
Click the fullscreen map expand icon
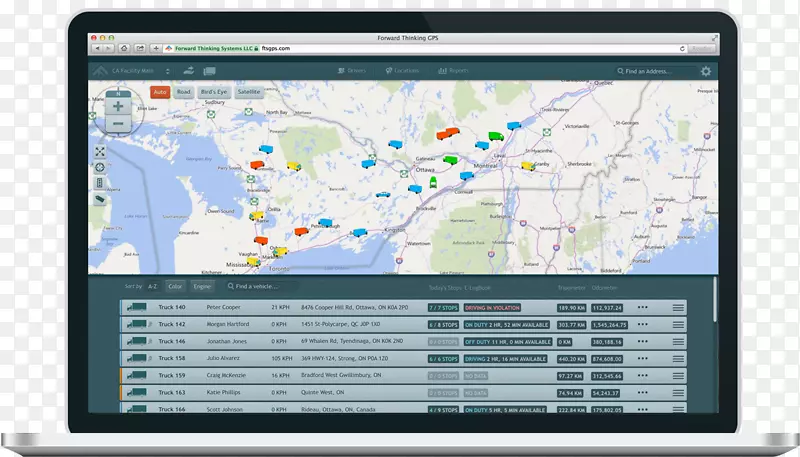pos(100,151)
